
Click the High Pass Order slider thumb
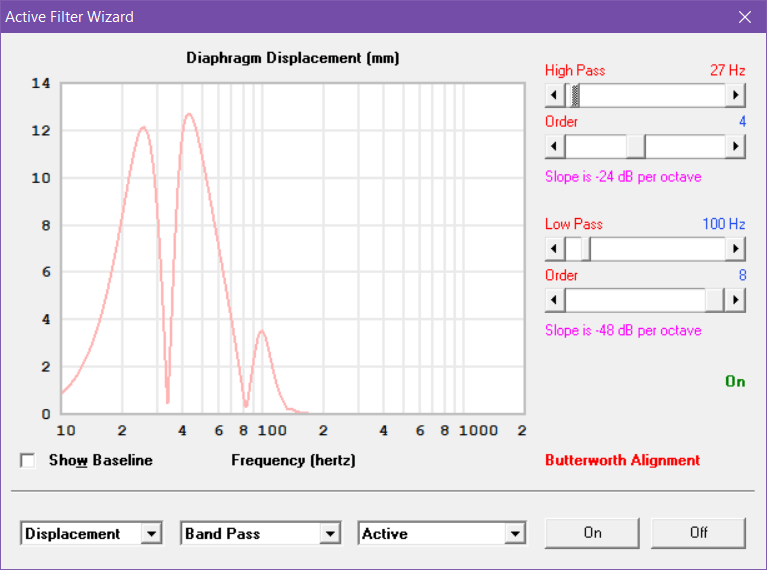tap(636, 146)
